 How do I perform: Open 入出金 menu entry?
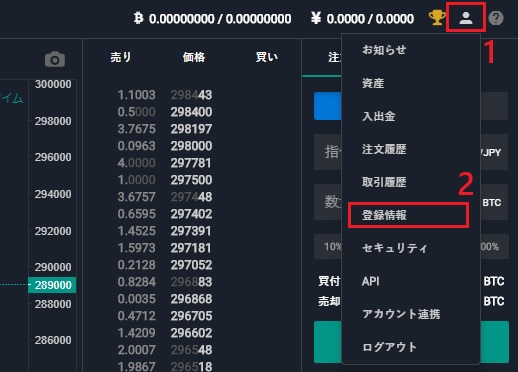379,116
